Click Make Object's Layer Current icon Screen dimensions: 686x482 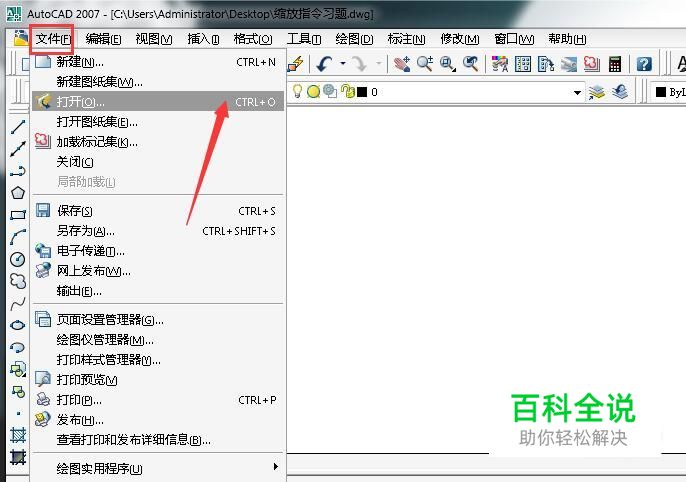[x=597, y=92]
